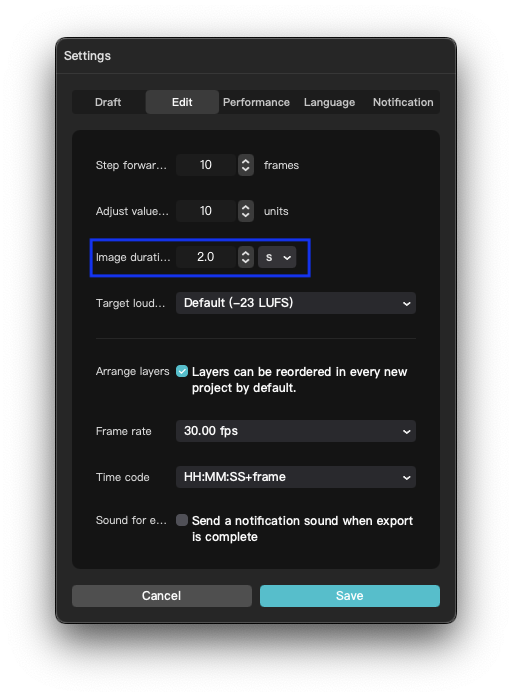512x697 pixels.
Task: Use the Image duration stepper arrows
Action: [x=246, y=257]
